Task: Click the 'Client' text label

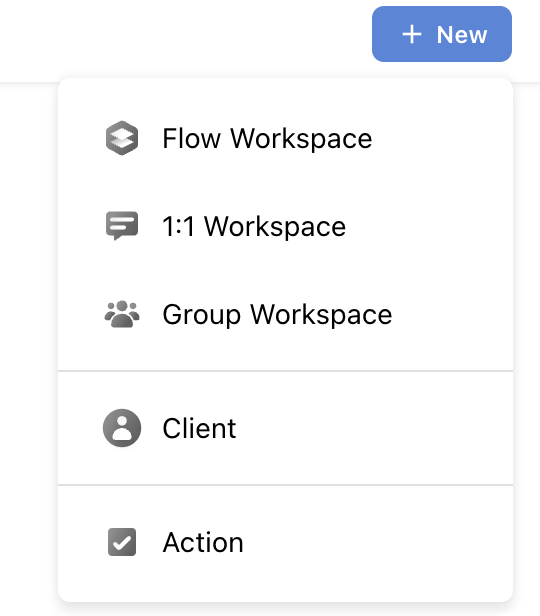Action: point(199,428)
